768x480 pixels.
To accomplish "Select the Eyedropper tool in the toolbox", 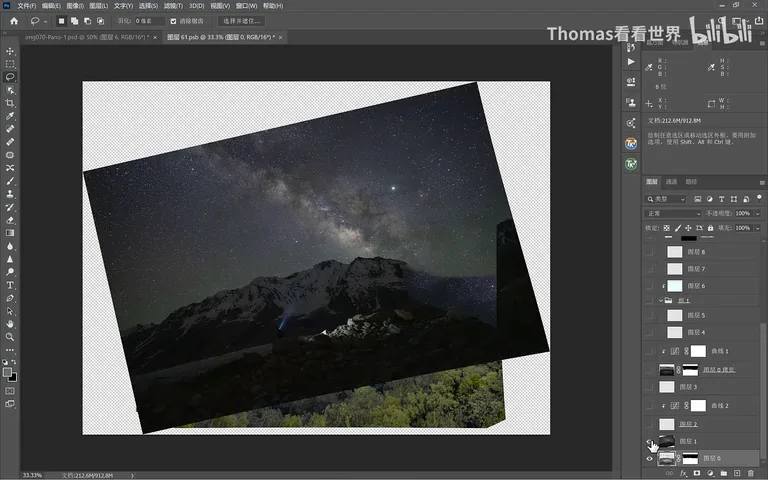I will click(x=10, y=116).
